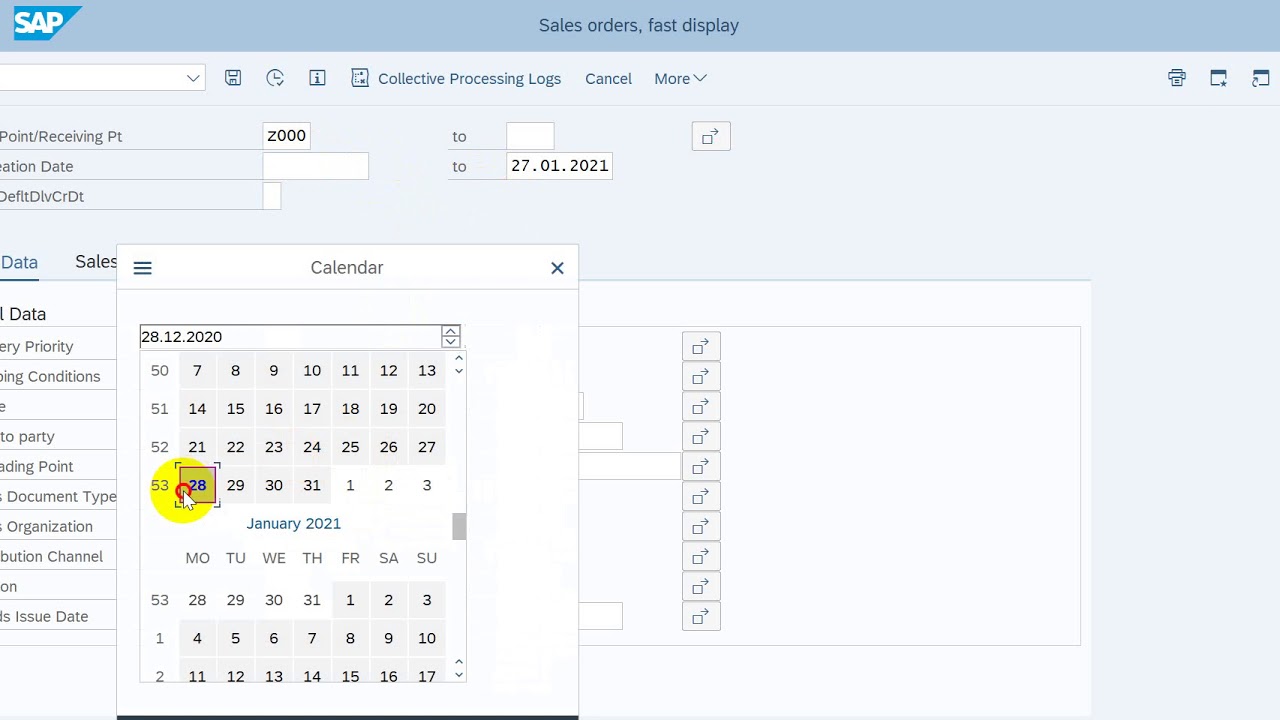Click multiple selection button for Goods Issue Date
This screenshot has width=1280, height=720.
(701, 616)
